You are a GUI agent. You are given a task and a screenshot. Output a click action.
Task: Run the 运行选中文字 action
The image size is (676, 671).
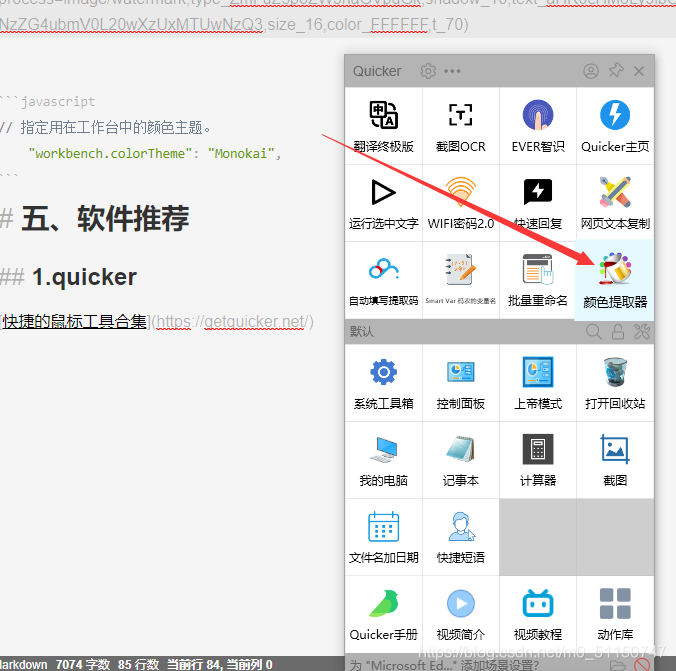383,203
